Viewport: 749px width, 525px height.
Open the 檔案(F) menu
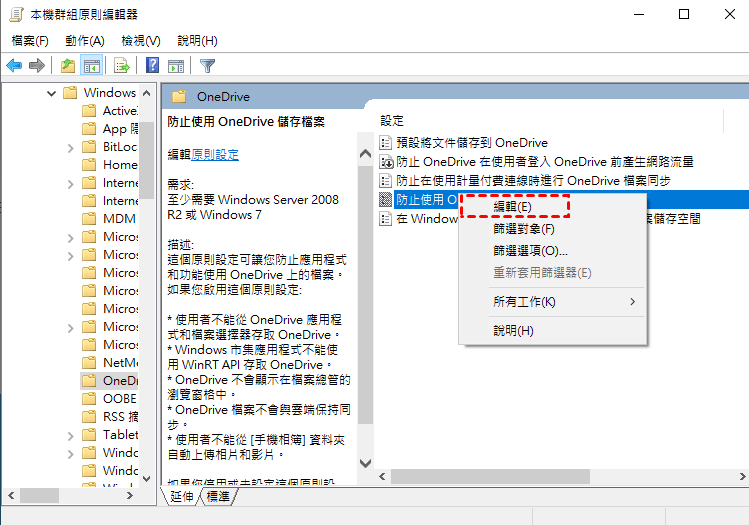click(30, 41)
